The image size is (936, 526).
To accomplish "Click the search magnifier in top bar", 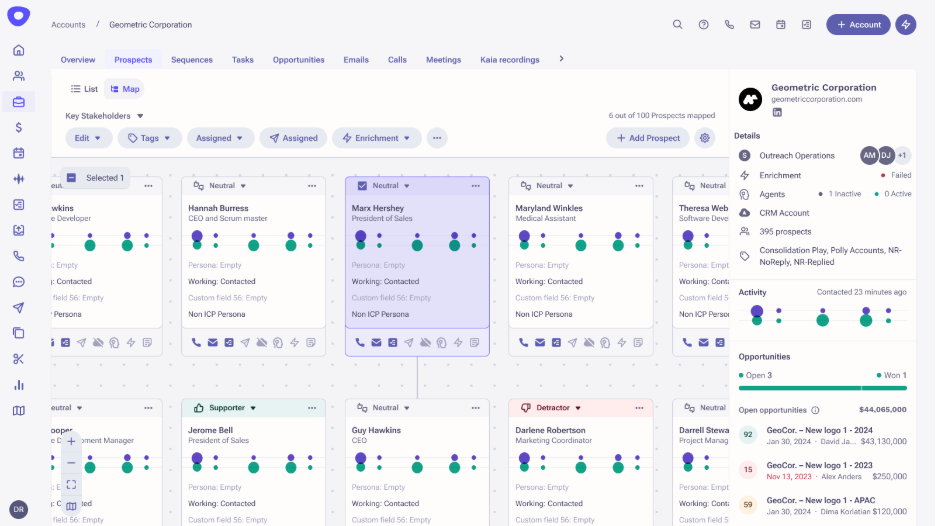I will pyautogui.click(x=678, y=24).
